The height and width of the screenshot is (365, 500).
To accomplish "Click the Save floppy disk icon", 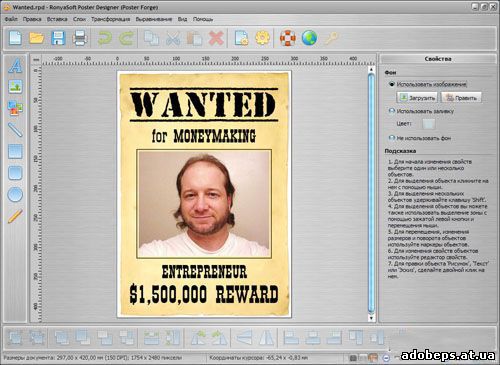I will pyautogui.click(x=58, y=38).
